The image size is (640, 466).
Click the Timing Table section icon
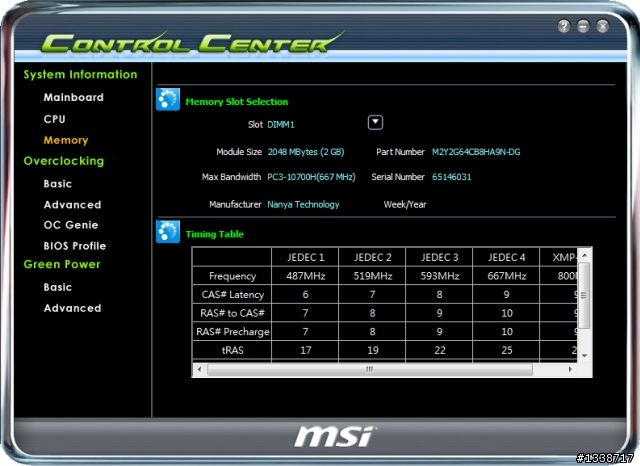(x=168, y=231)
